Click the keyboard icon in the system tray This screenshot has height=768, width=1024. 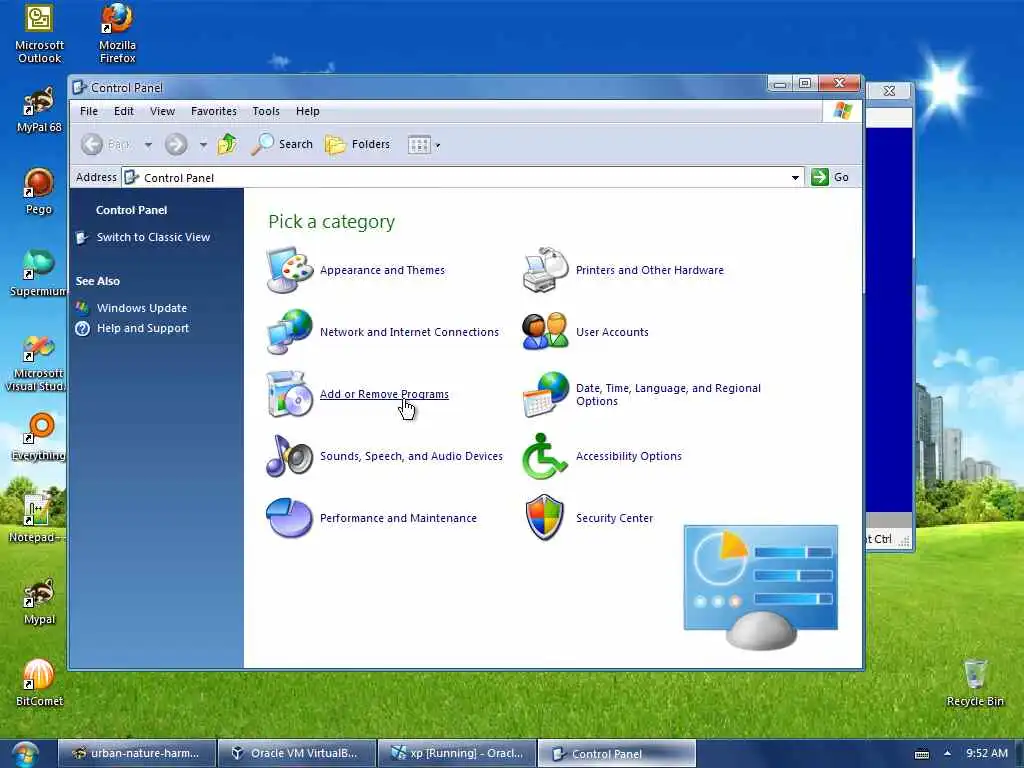point(921,754)
